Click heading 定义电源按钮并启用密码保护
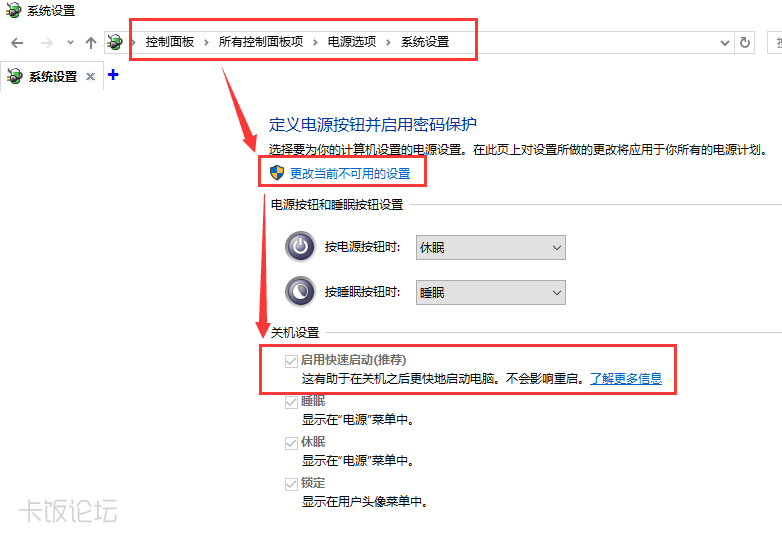Screen dimensions: 782x534 (373, 124)
